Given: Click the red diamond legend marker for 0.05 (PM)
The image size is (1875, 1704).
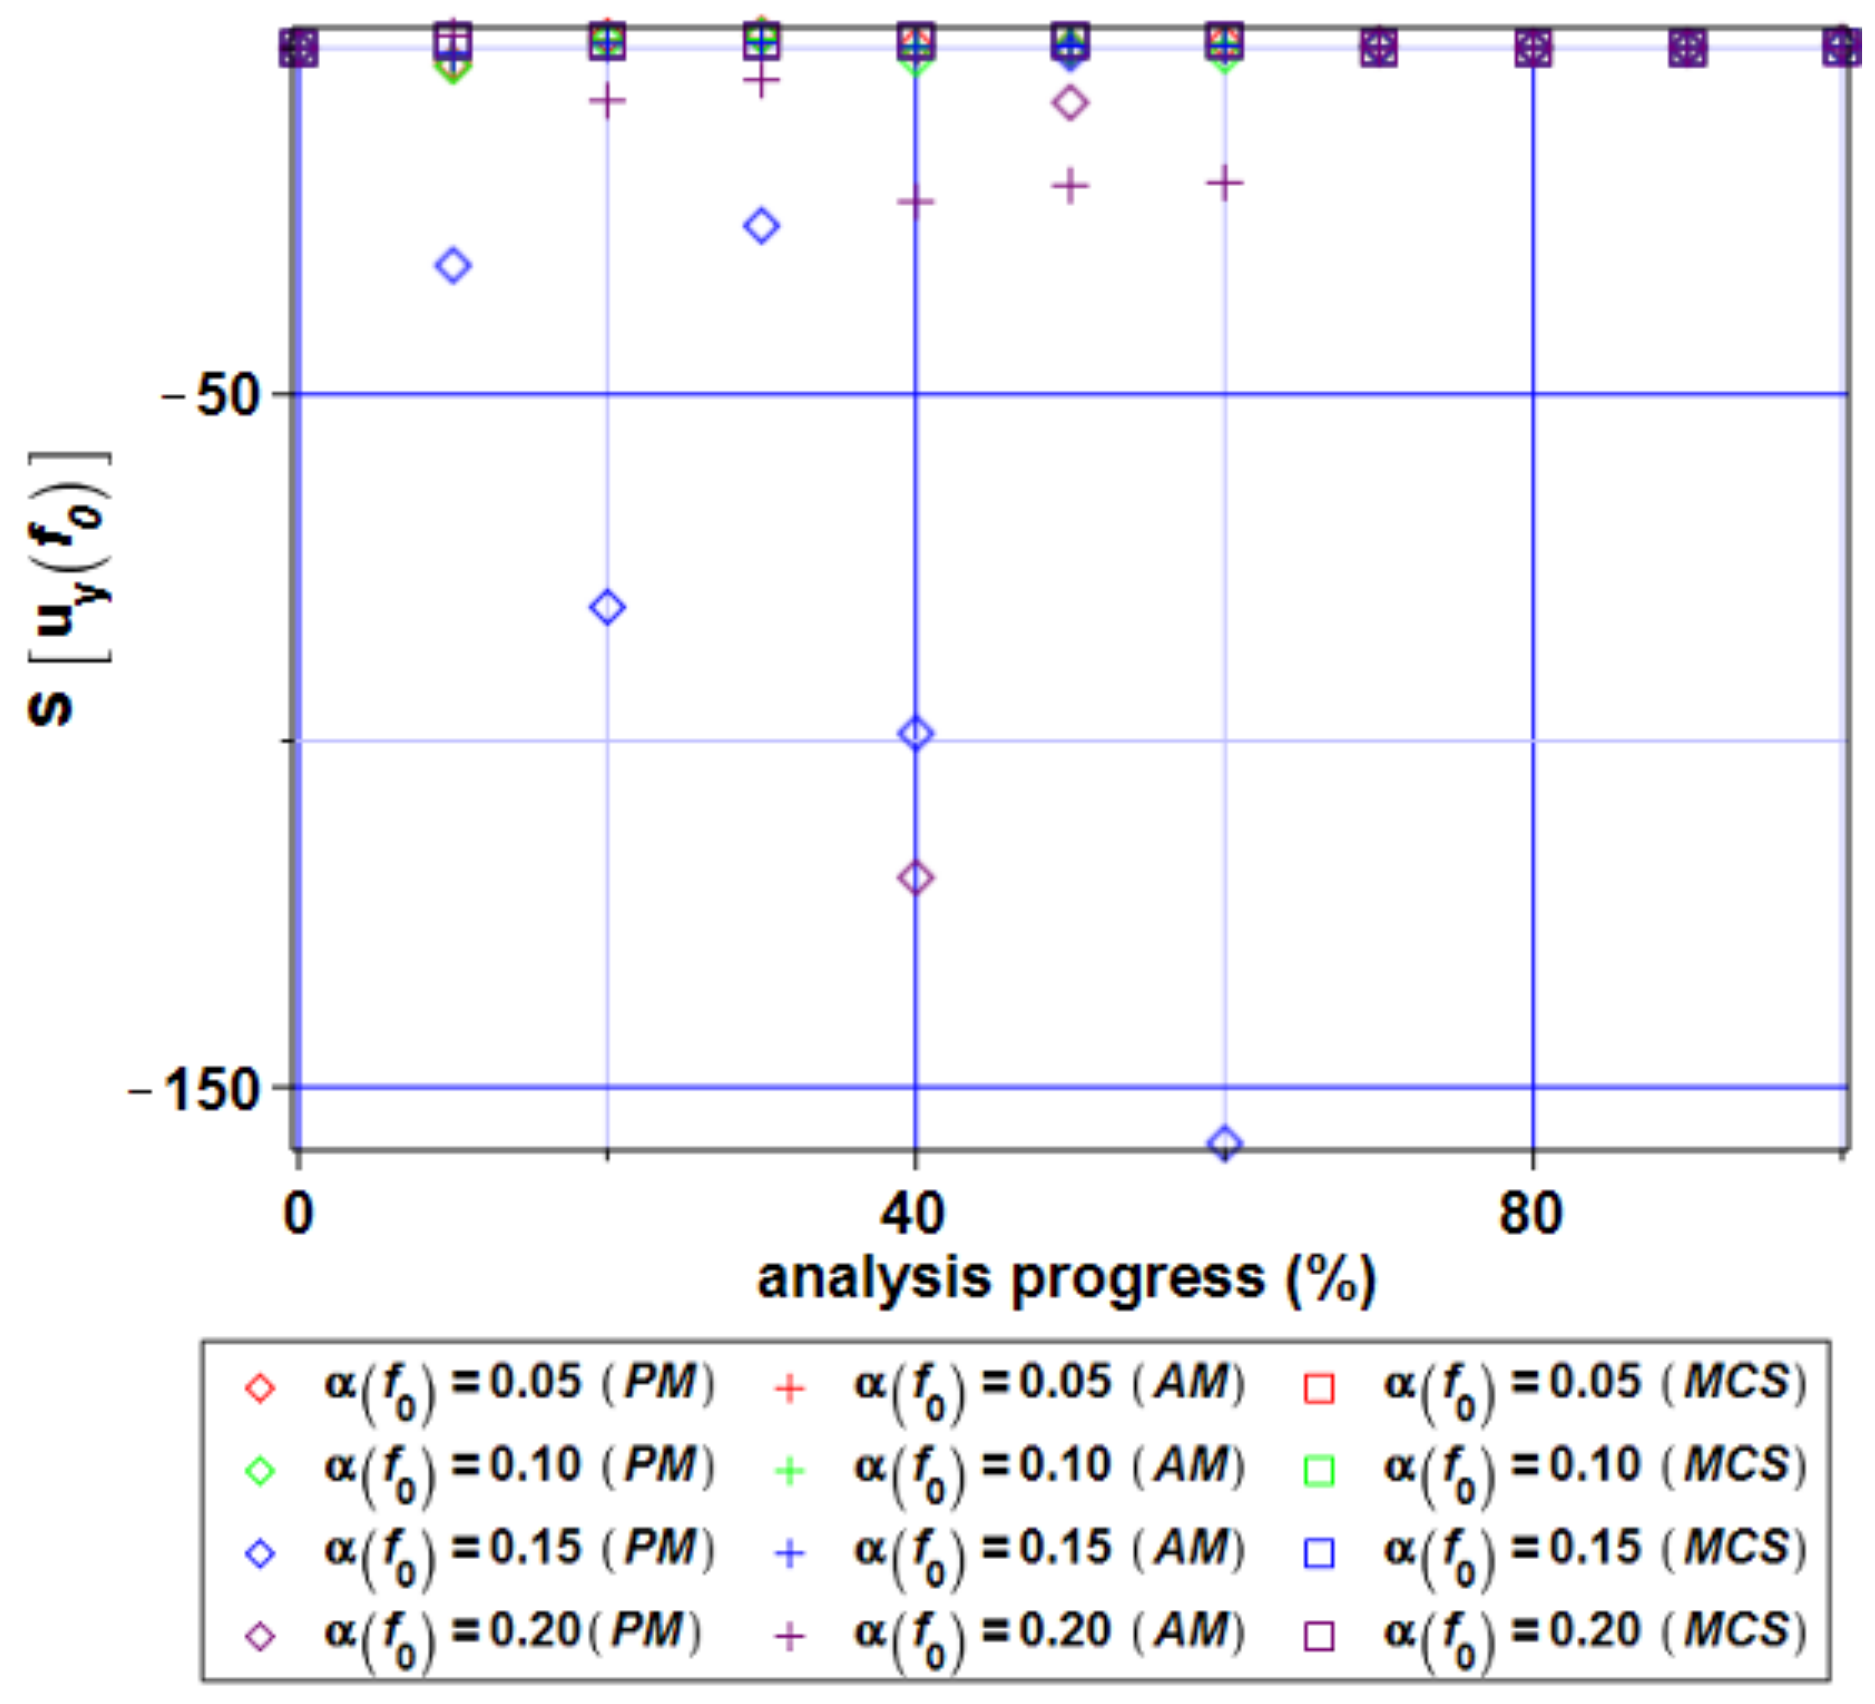Looking at the screenshot, I should [x=260, y=1389].
